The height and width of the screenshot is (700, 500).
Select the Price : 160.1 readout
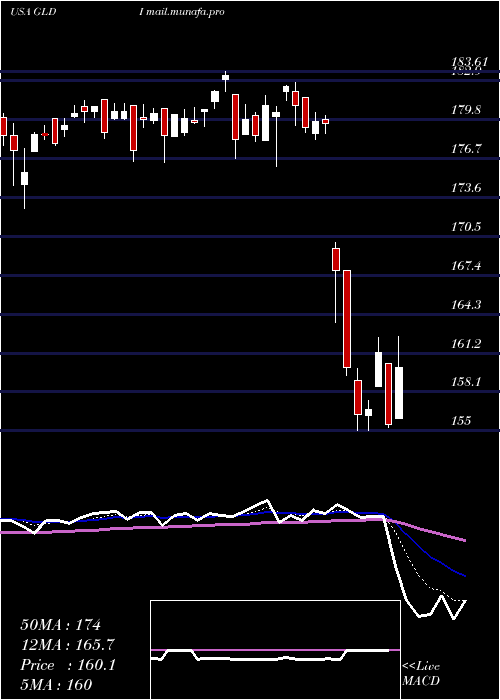tap(68, 665)
